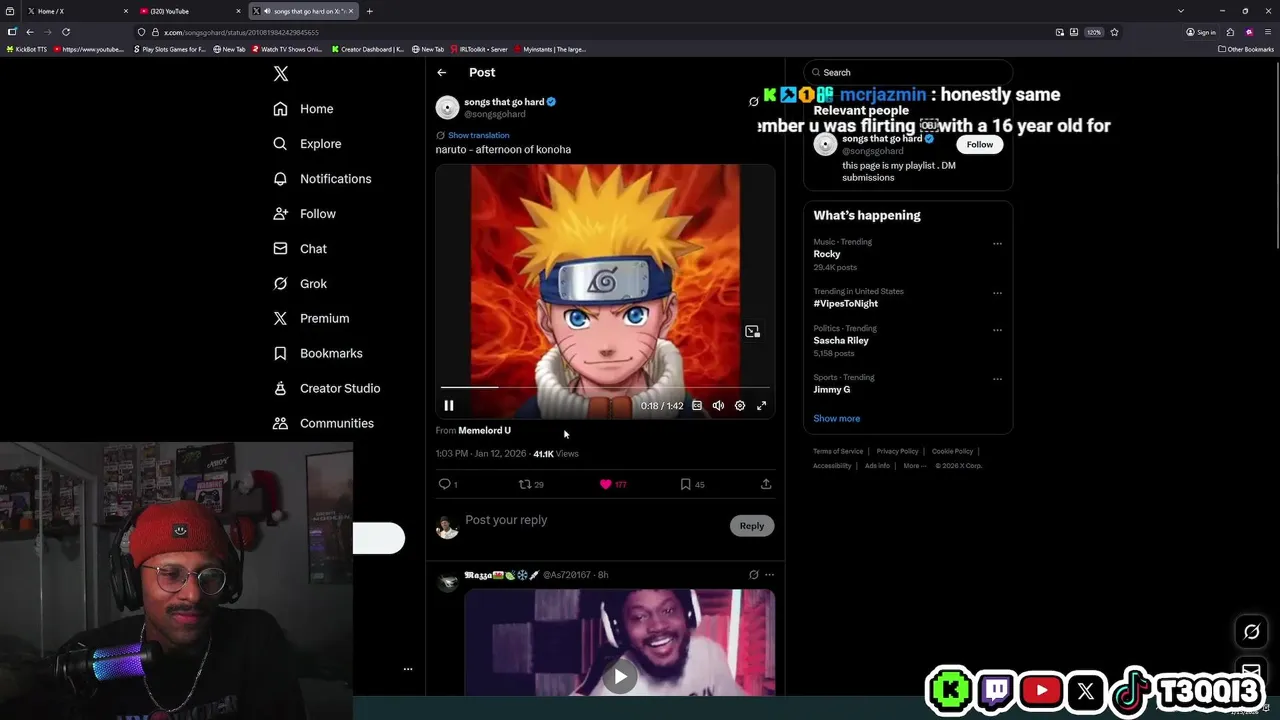
Task: Open Cookie Policy link
Action: (x=952, y=451)
